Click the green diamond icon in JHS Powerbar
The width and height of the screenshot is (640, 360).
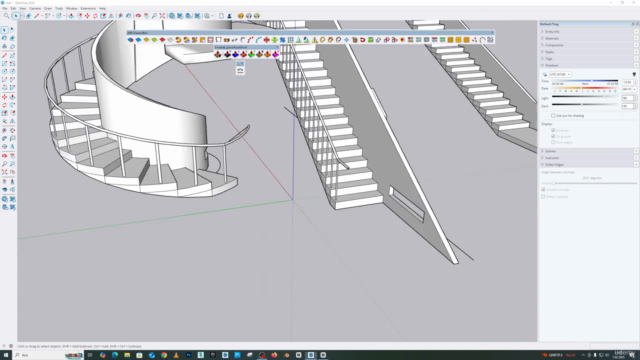tap(154, 40)
